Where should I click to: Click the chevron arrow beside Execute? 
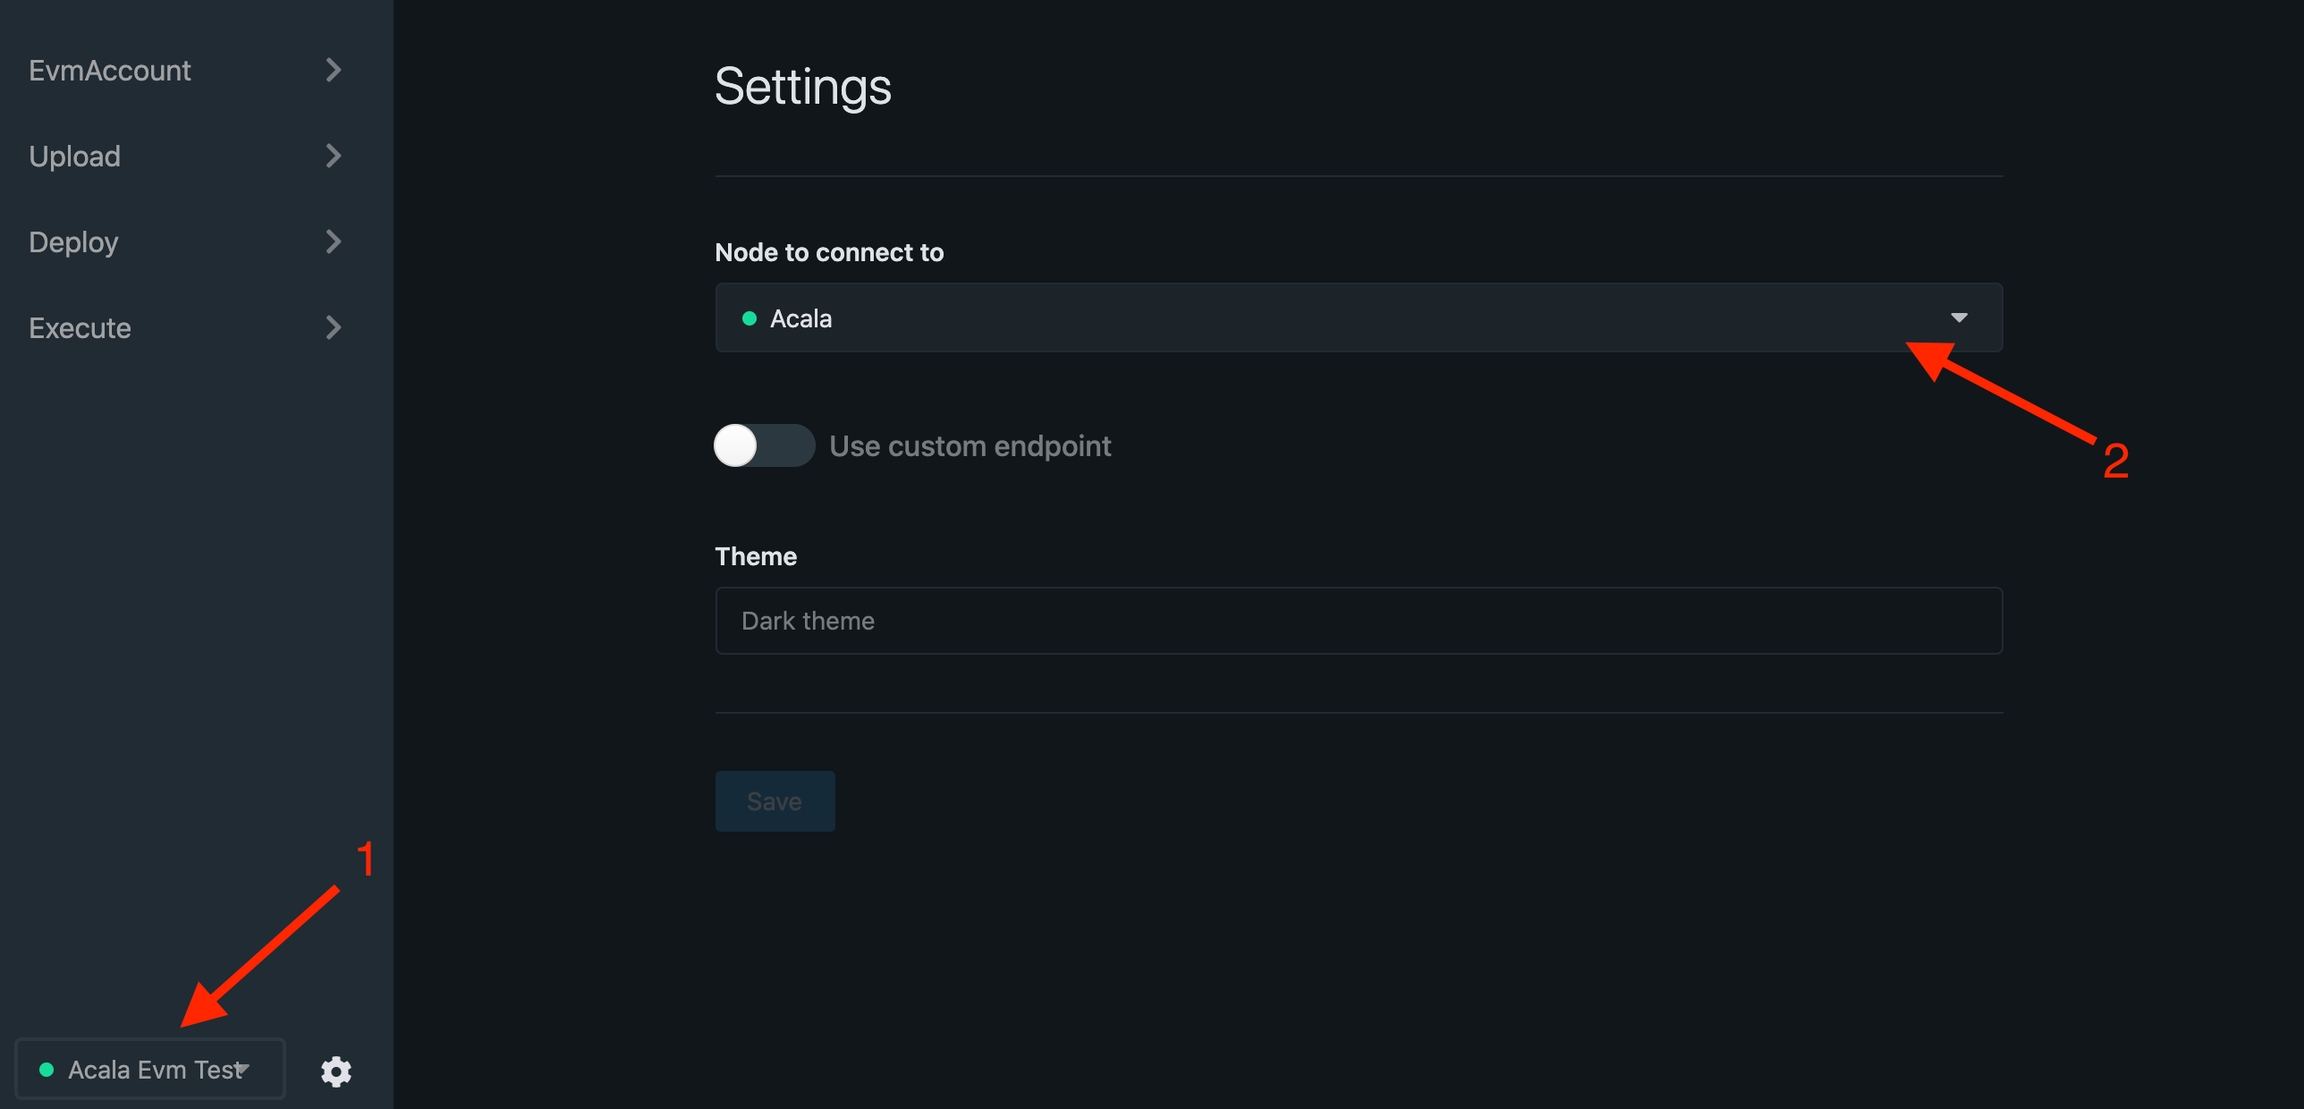click(333, 328)
